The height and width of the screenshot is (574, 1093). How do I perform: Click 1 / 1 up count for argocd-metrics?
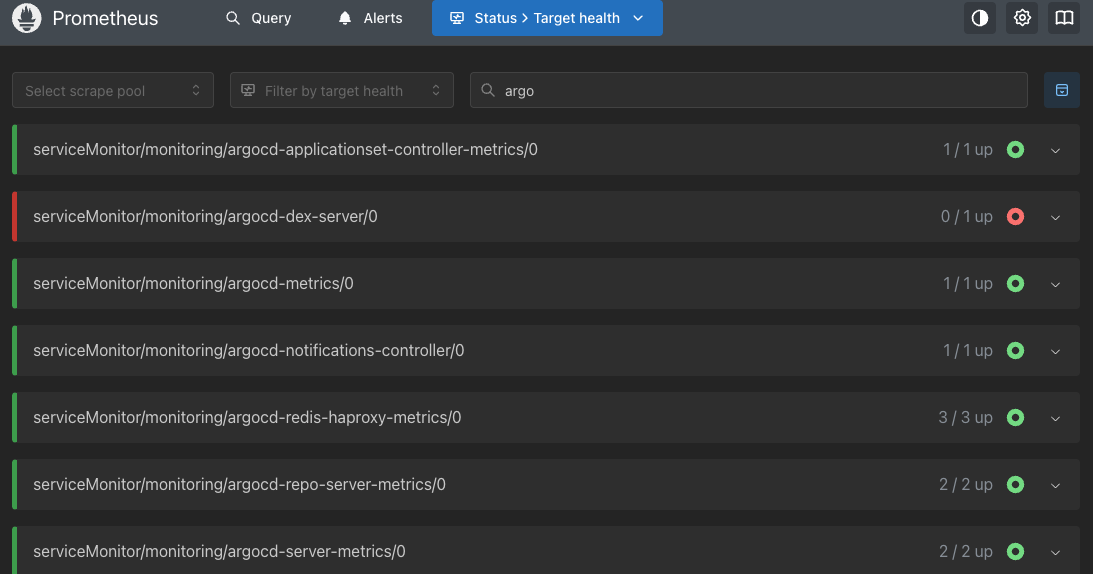coord(968,283)
